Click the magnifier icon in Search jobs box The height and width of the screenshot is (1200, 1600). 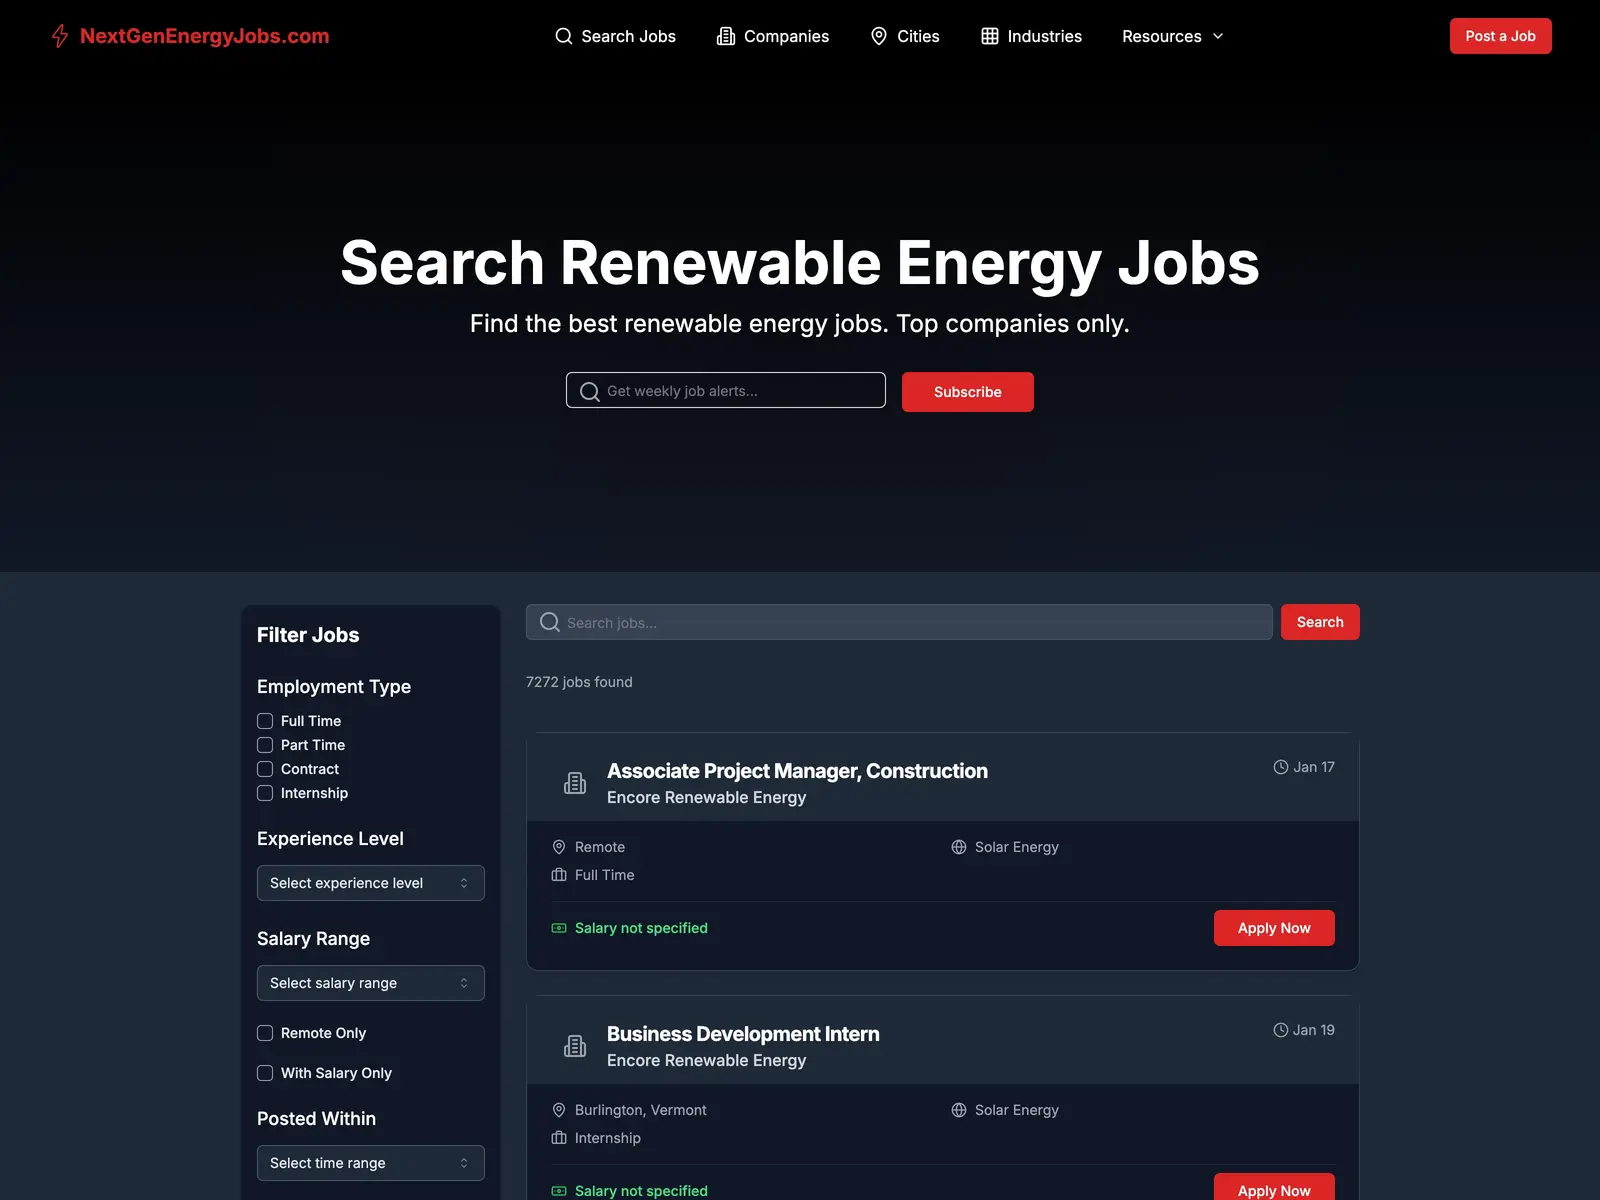click(x=550, y=622)
